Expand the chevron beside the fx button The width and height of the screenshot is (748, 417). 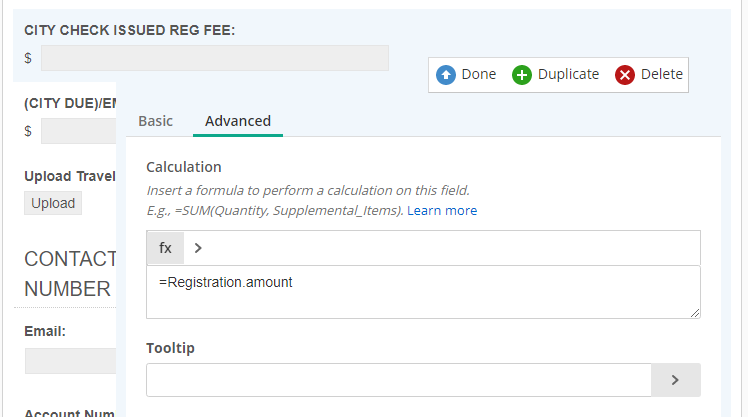point(198,248)
